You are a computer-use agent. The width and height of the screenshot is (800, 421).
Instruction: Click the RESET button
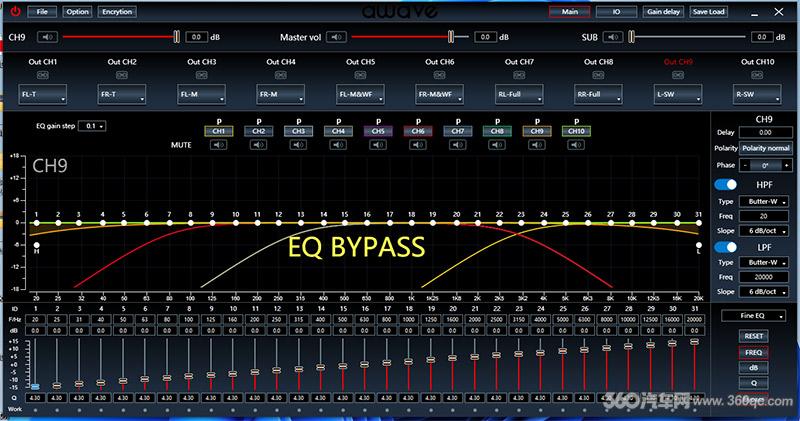pyautogui.click(x=754, y=336)
